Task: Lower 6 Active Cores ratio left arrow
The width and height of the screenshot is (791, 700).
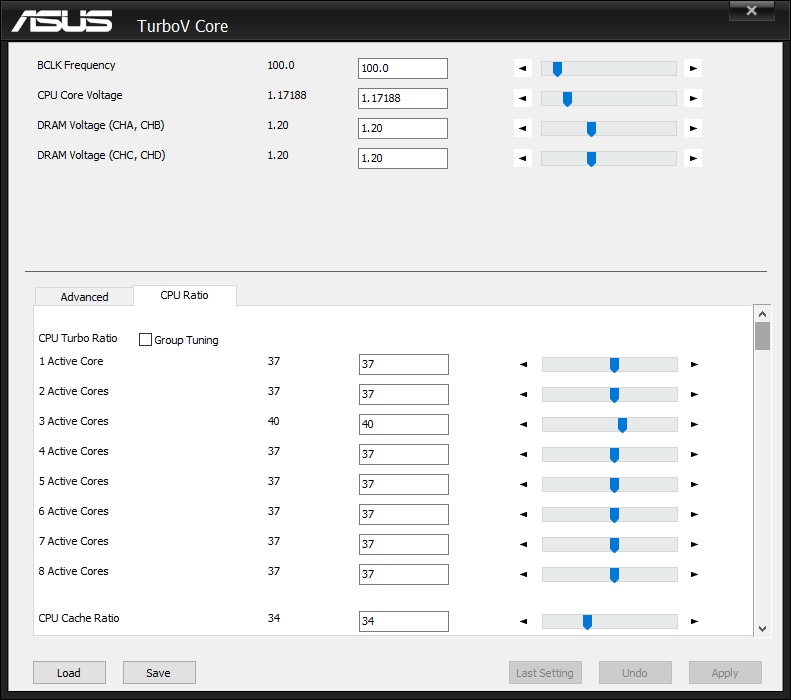Action: (x=524, y=514)
